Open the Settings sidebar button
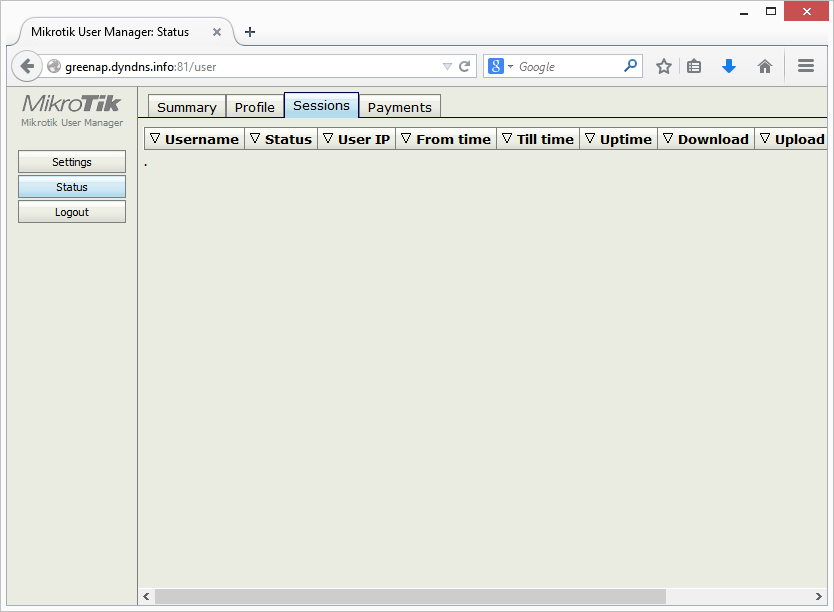Image resolution: width=834 pixels, height=612 pixels. 72,162
